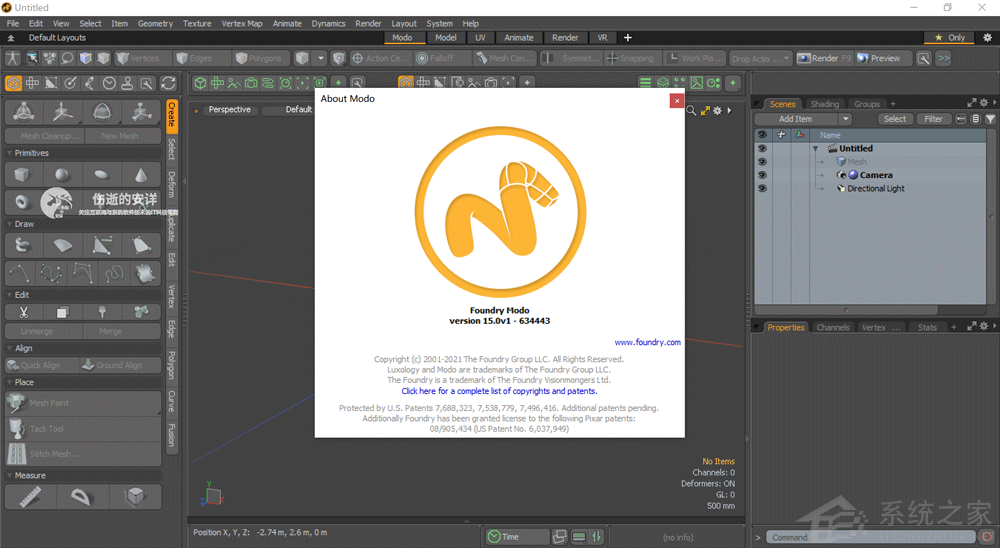Collapse the Place section
This screenshot has height=548, width=1000.
tap(10, 382)
